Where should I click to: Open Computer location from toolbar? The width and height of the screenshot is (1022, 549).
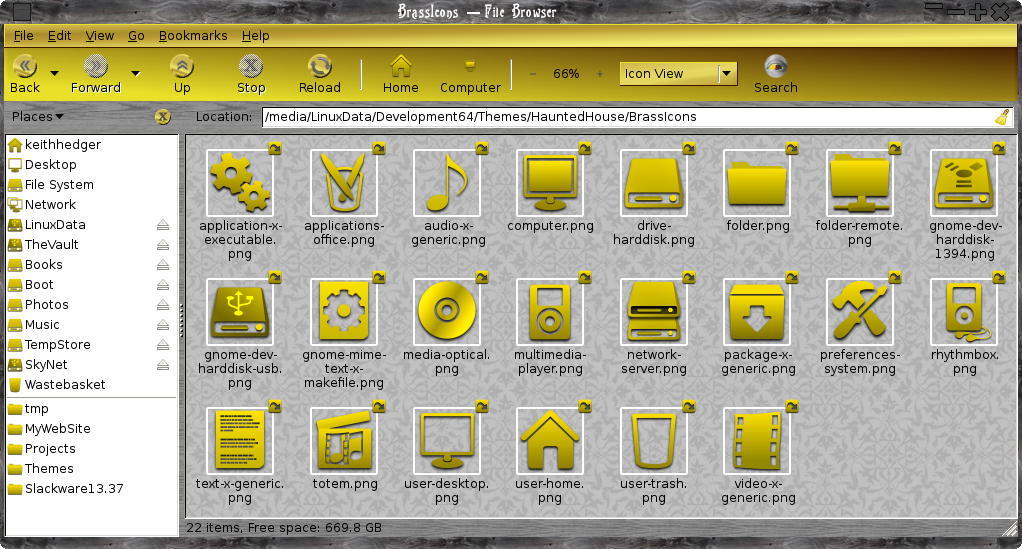click(x=470, y=67)
